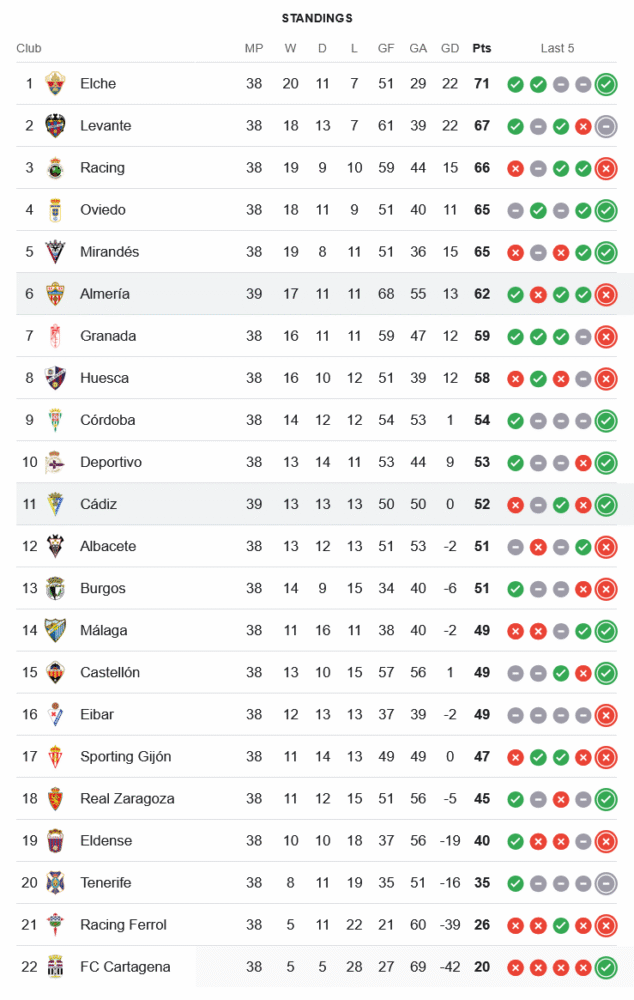Click the Cádiz yellow club badge
Image resolution: width=634 pixels, height=1000 pixels.
(56, 504)
